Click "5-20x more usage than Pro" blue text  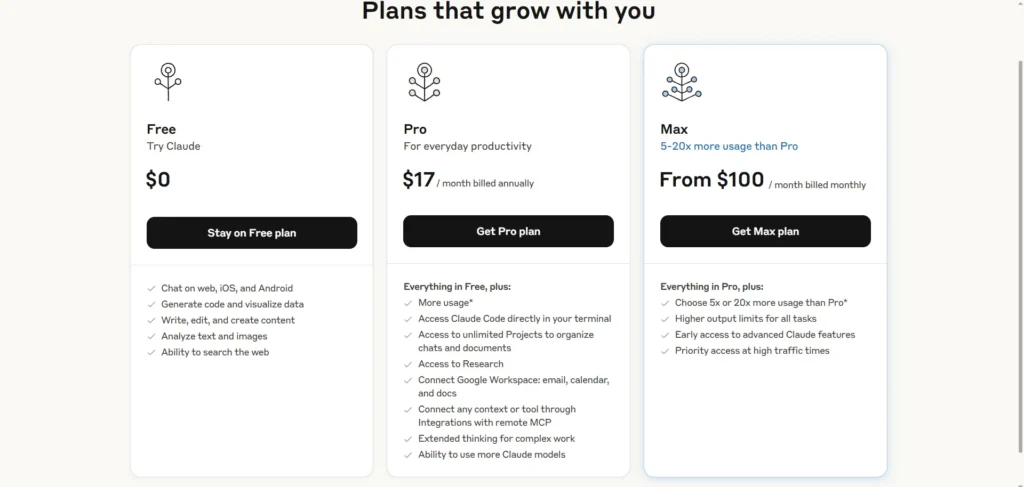coord(729,146)
